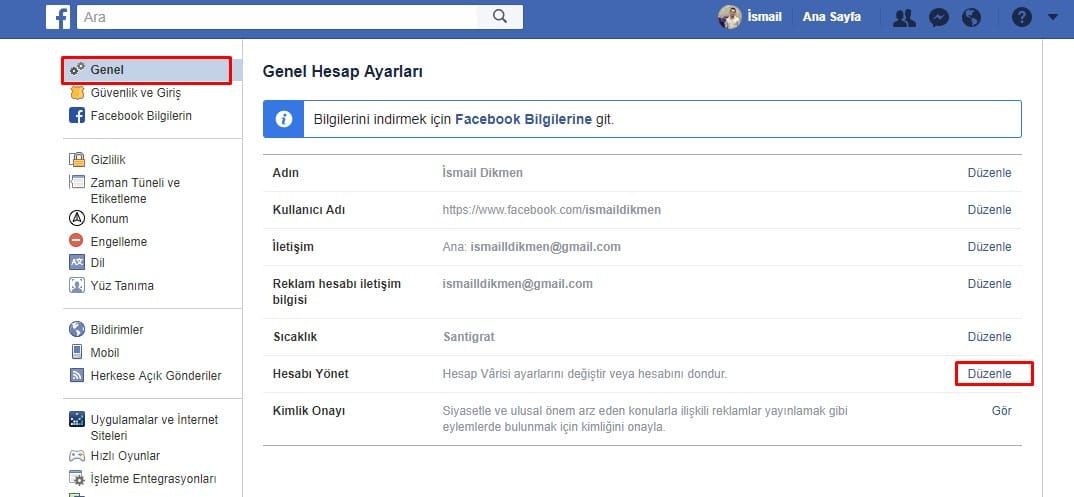This screenshot has height=497, width=1074.
Task: Type in the Ara search field
Action: click(280, 17)
